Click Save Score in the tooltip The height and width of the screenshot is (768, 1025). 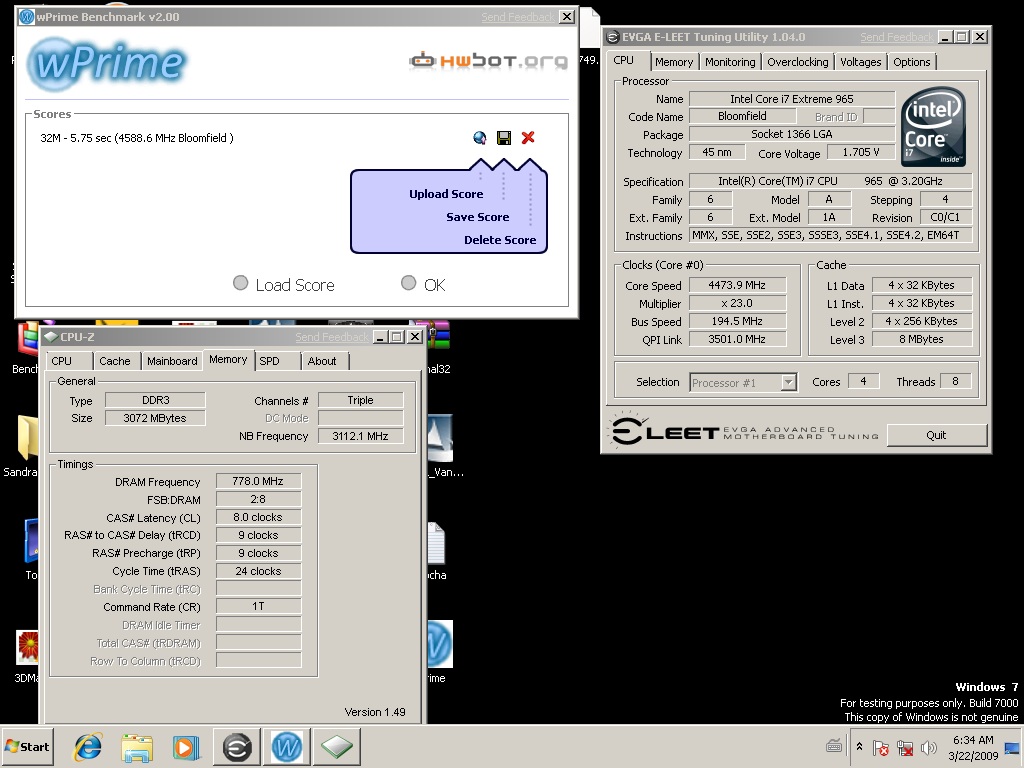[477, 217]
